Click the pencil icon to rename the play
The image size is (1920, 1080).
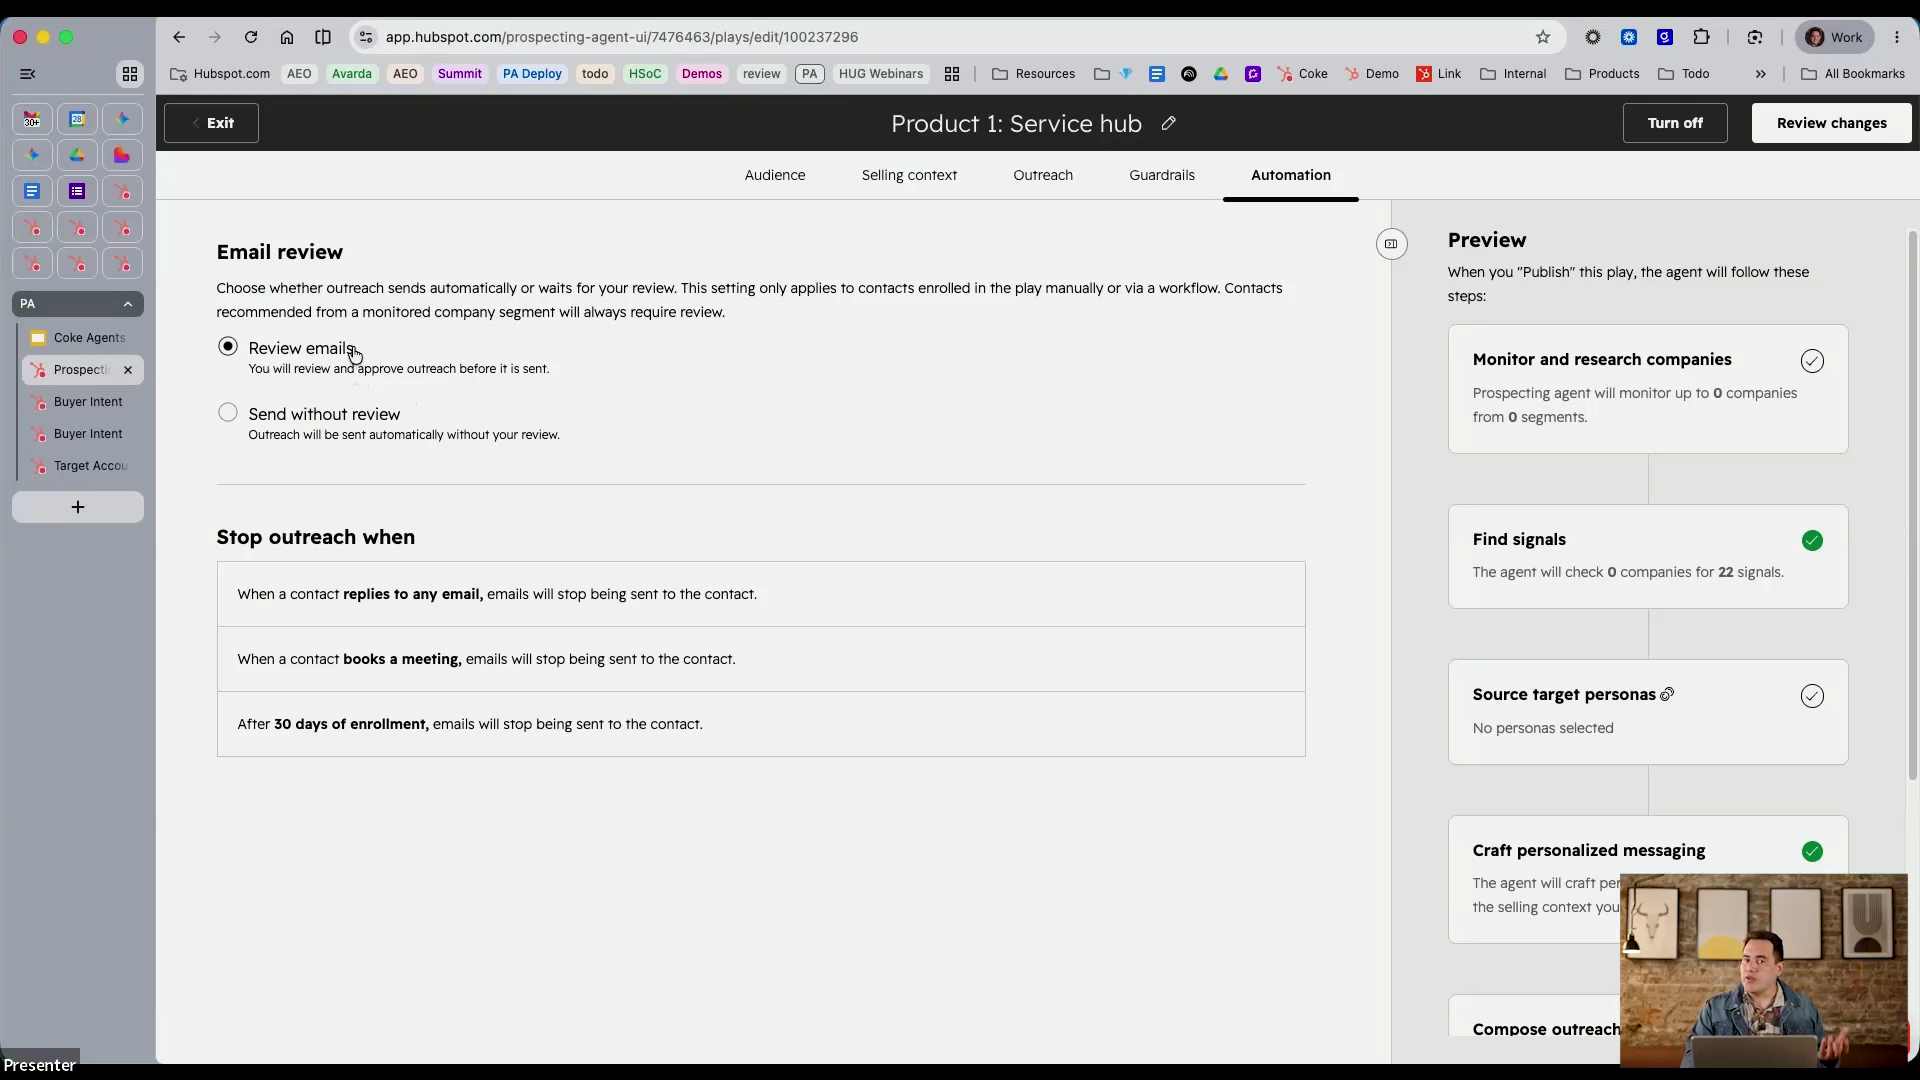pyautogui.click(x=1168, y=123)
